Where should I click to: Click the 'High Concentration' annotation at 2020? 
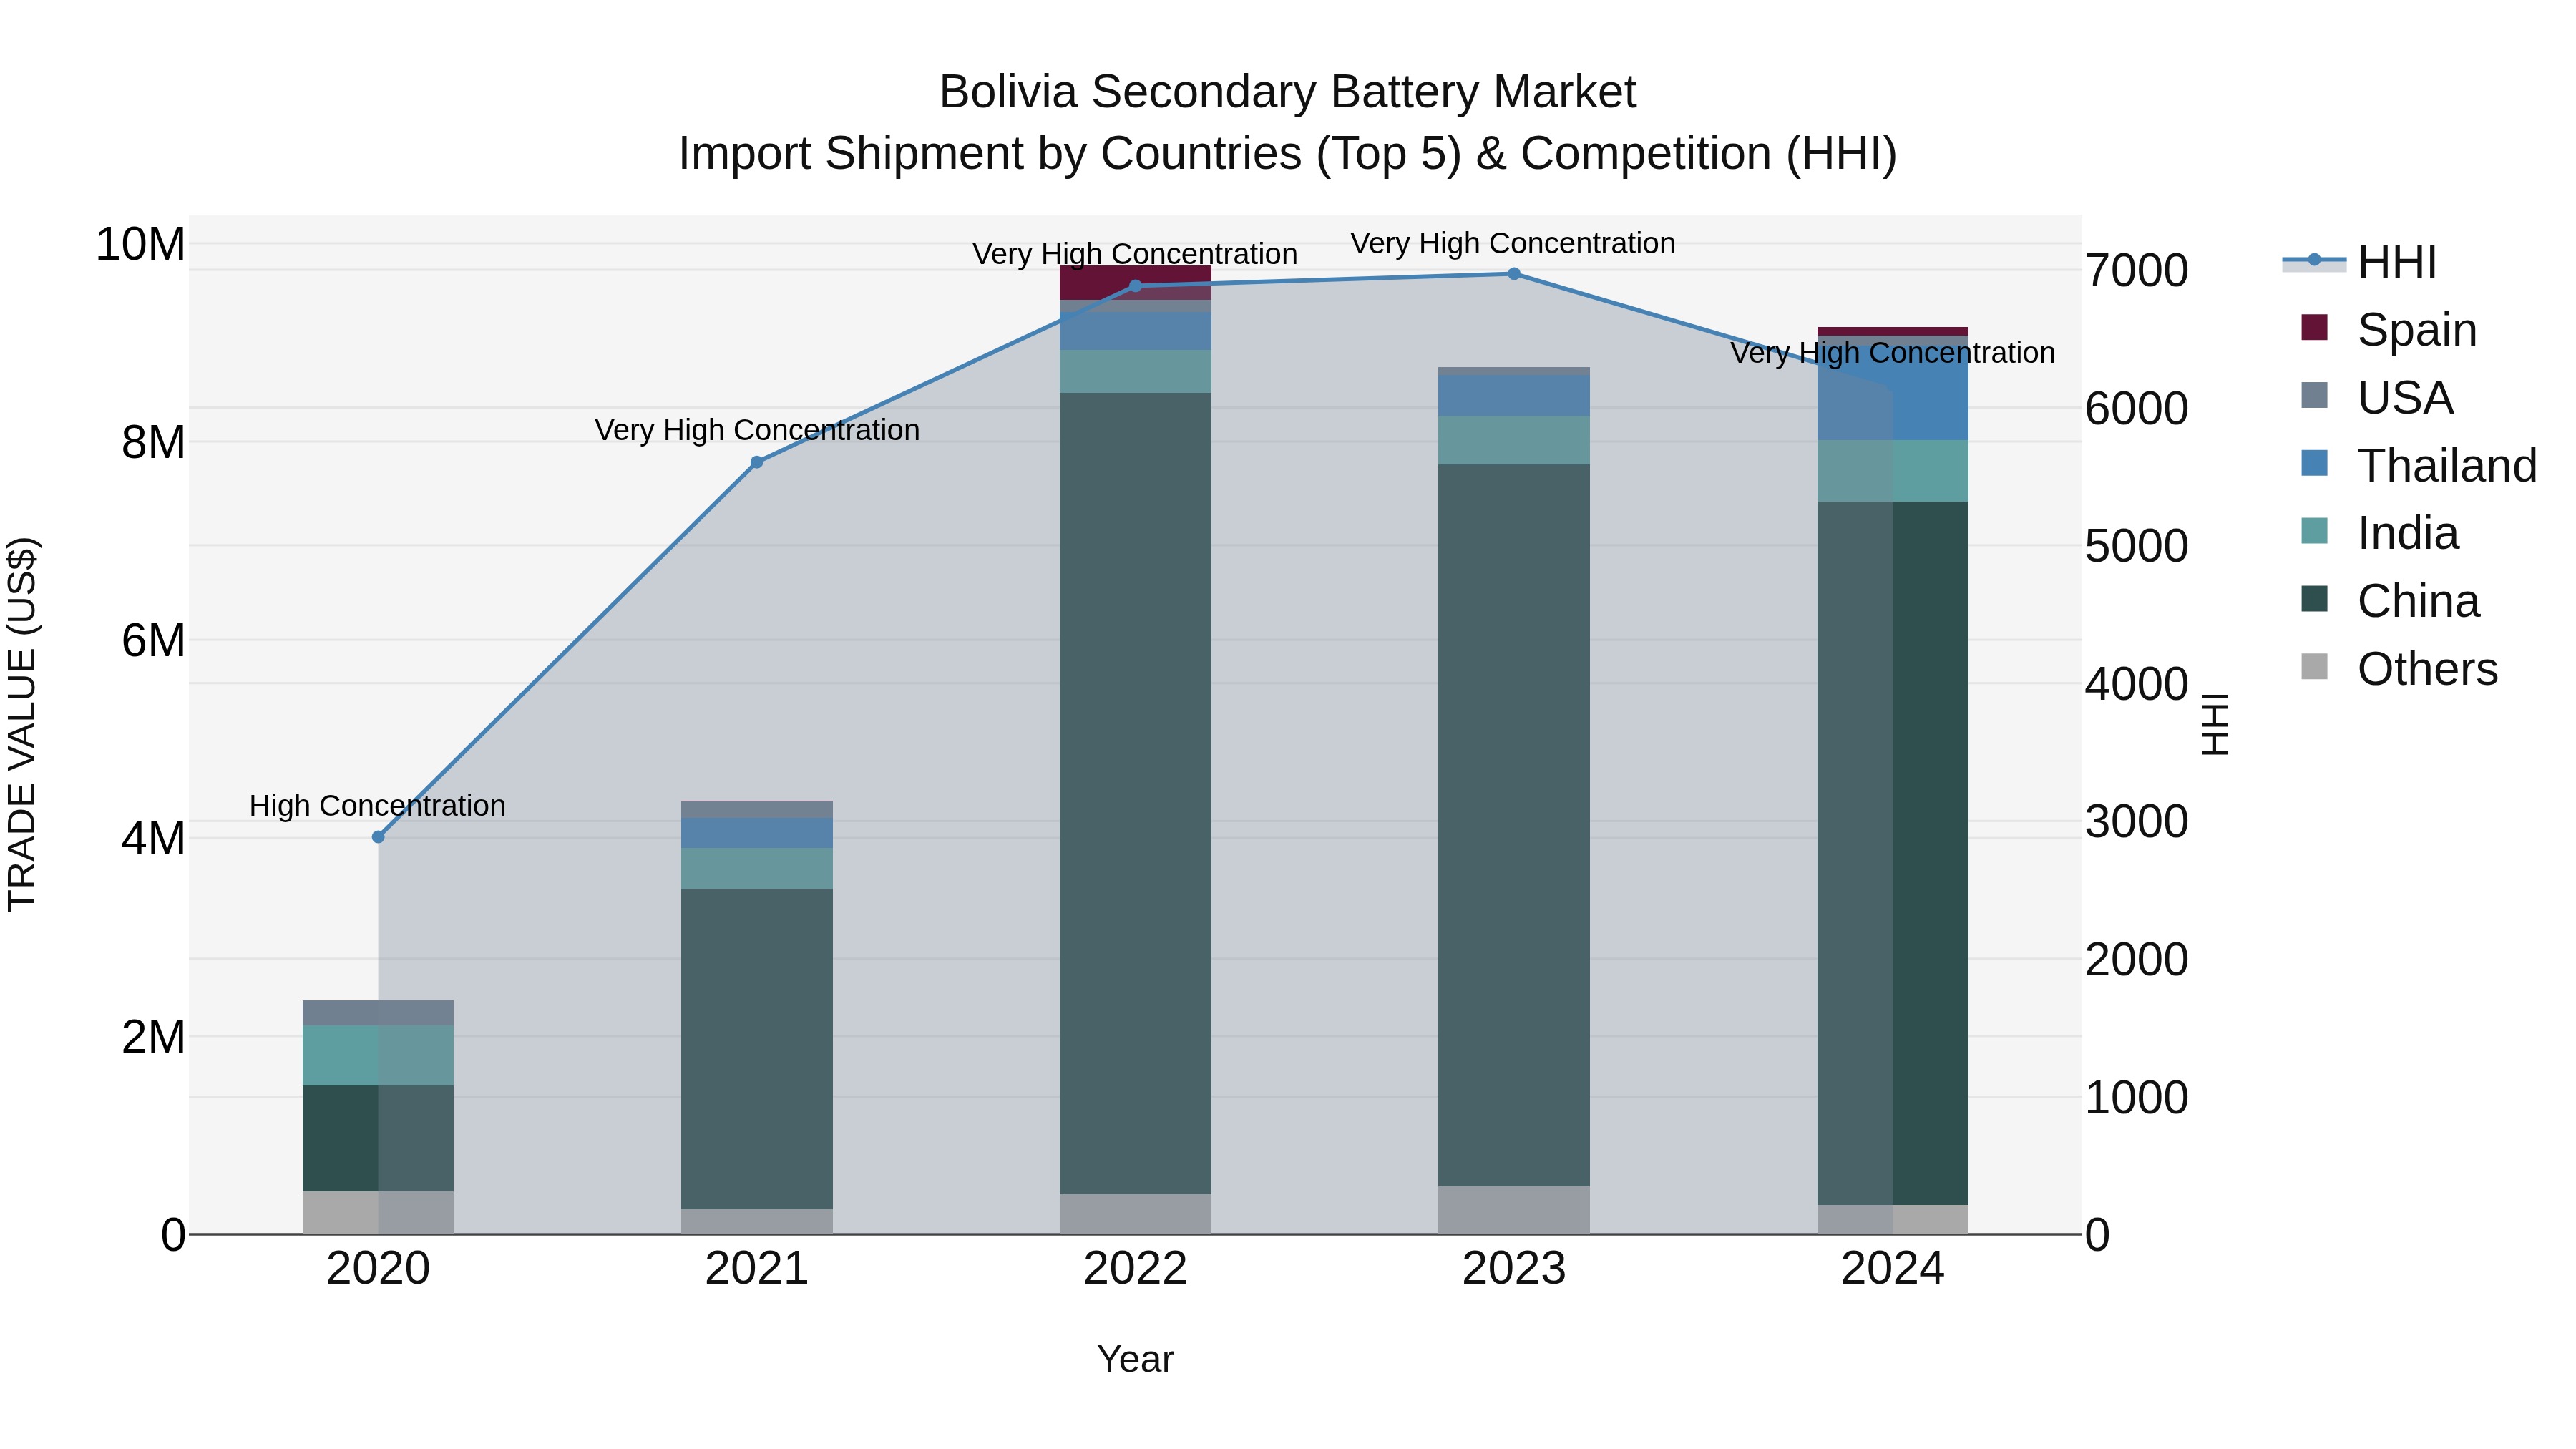[x=377, y=806]
